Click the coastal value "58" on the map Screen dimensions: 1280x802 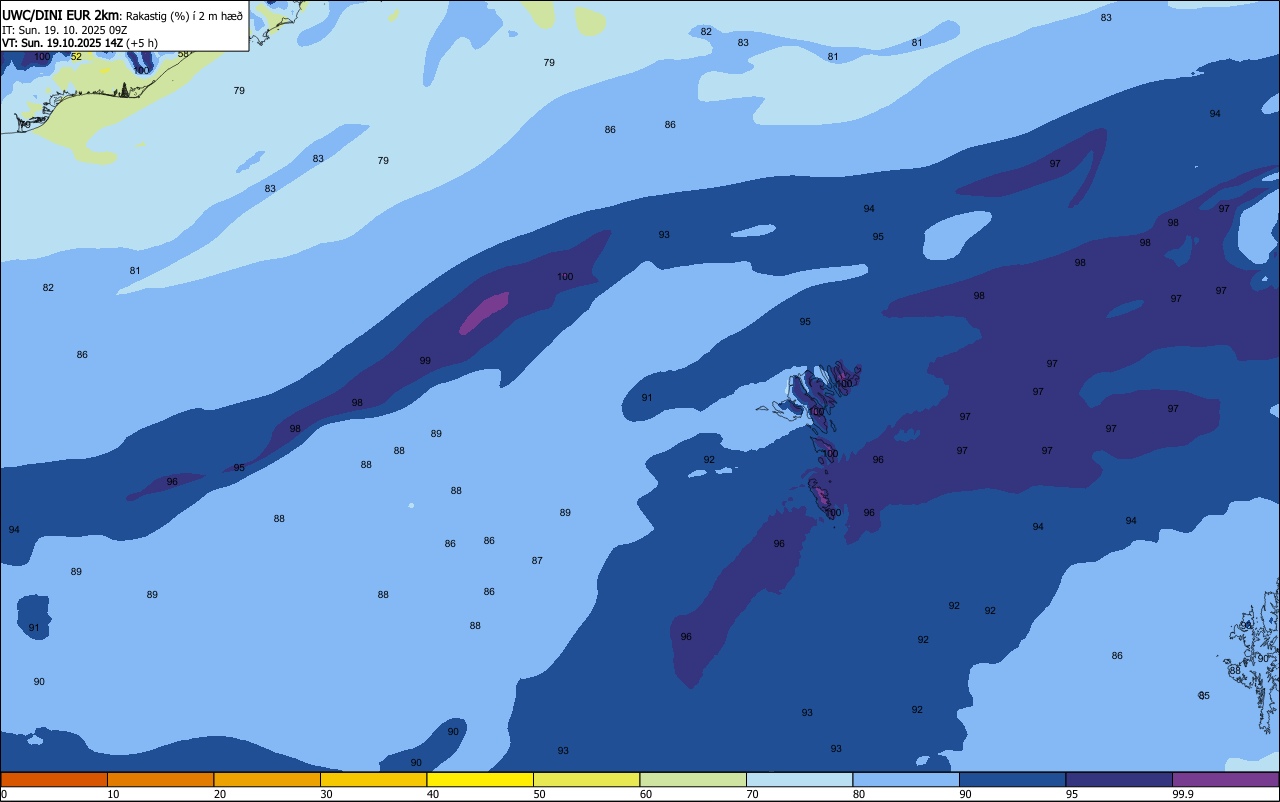[x=183, y=54]
